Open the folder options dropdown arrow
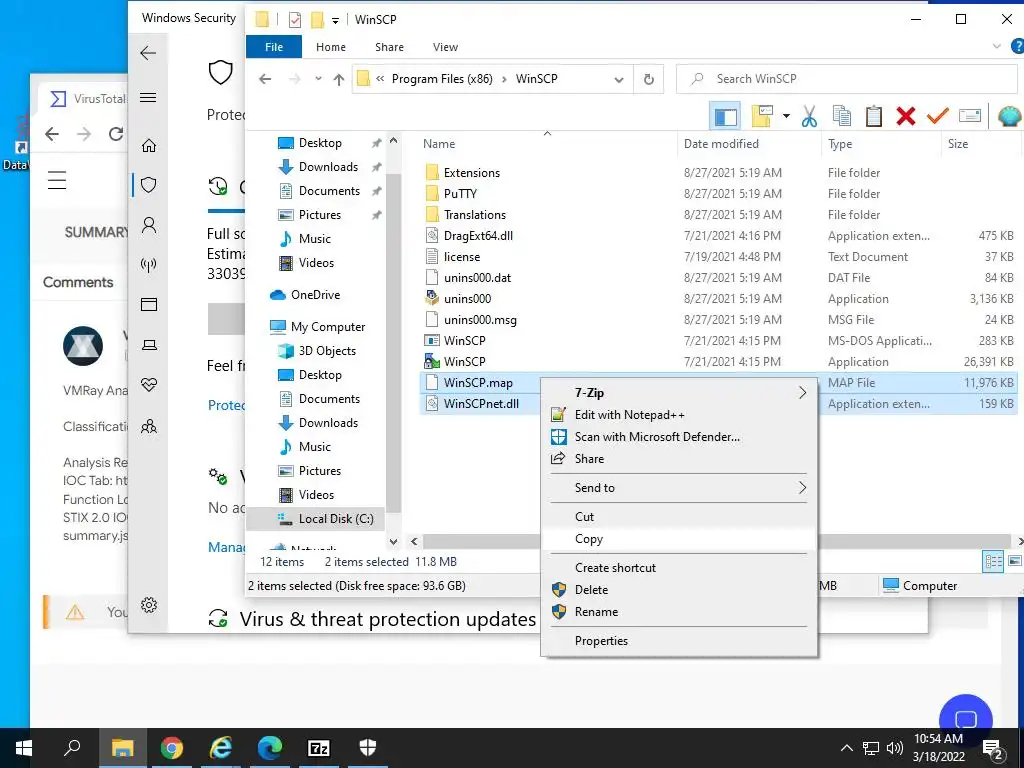This screenshot has height=768, width=1024. [x=786, y=116]
